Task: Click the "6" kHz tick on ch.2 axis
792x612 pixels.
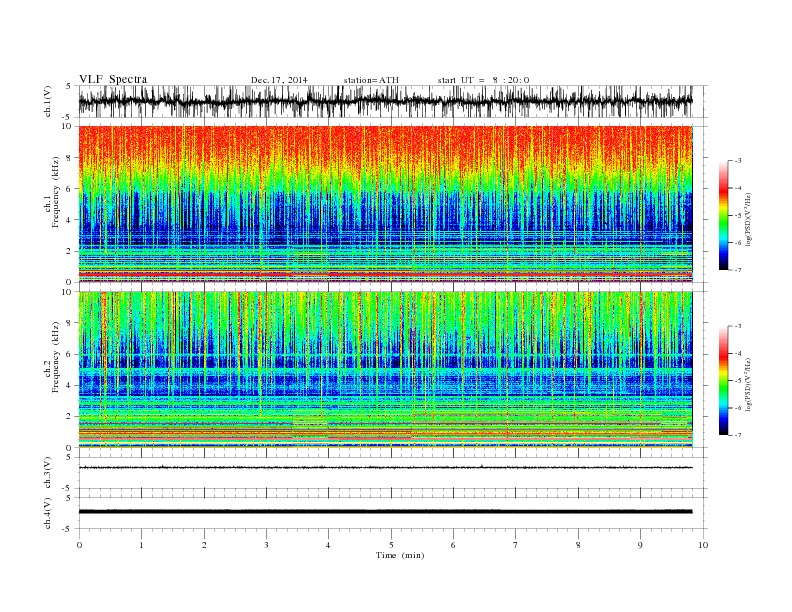Action: [69, 354]
